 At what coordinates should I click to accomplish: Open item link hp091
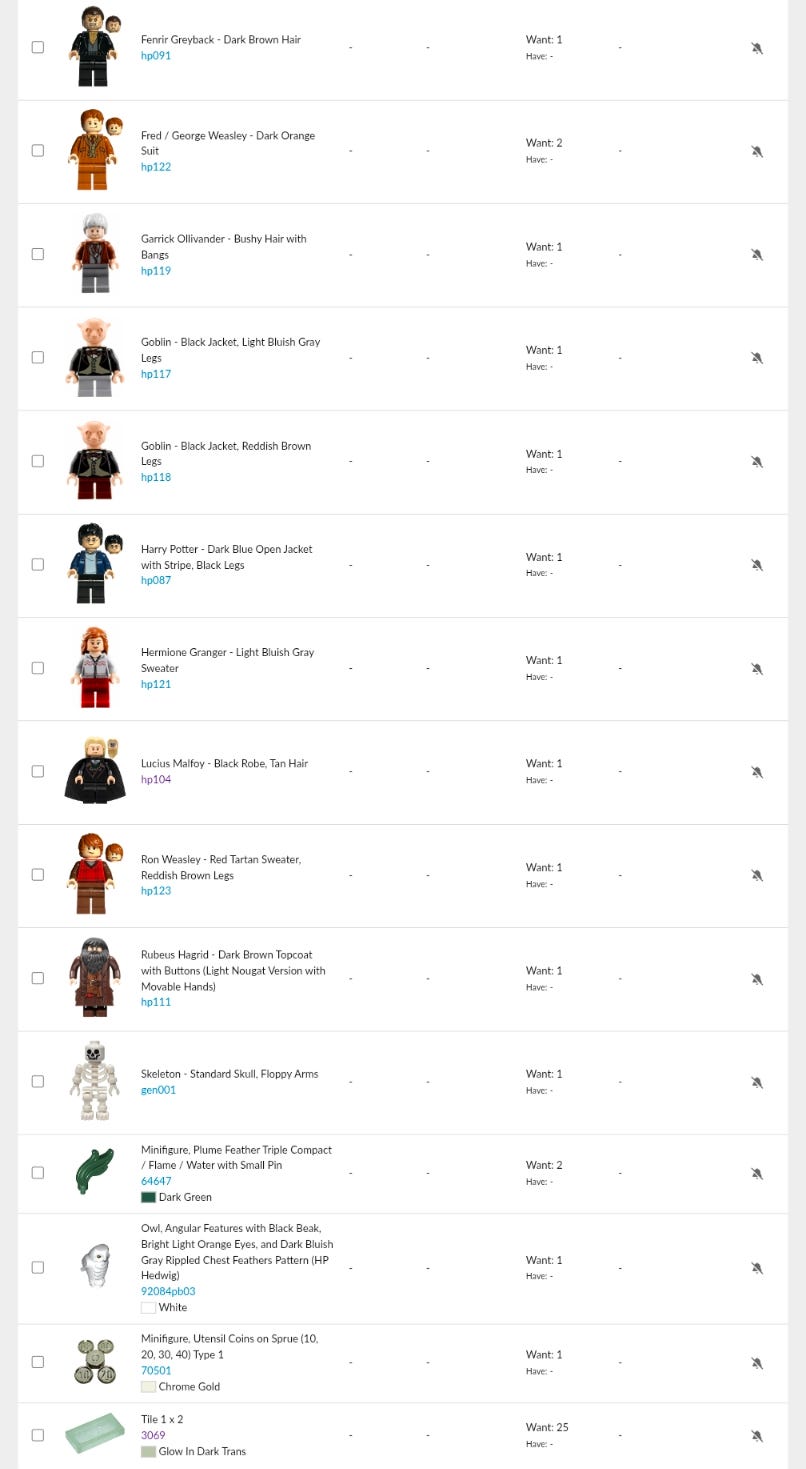[x=156, y=56]
